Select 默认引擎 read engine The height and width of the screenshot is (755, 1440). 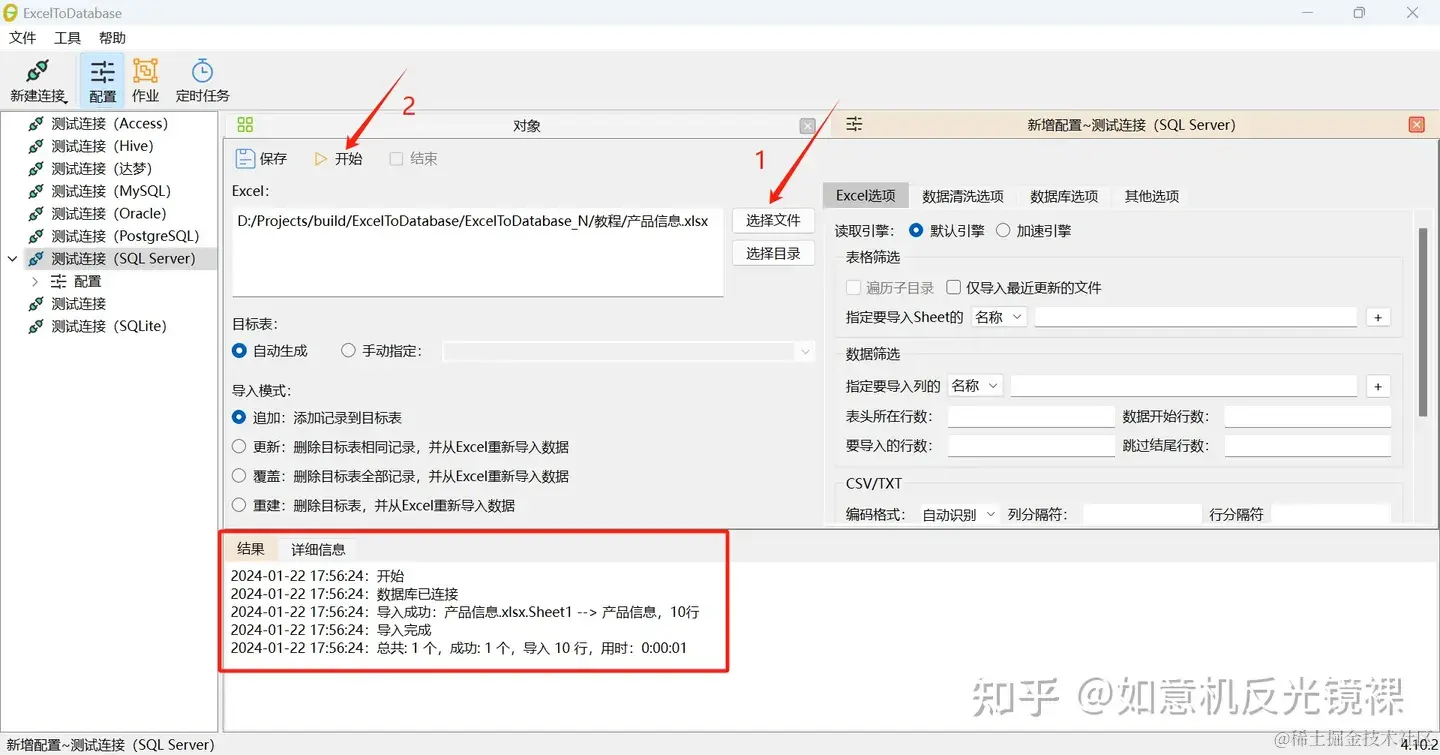click(916, 230)
